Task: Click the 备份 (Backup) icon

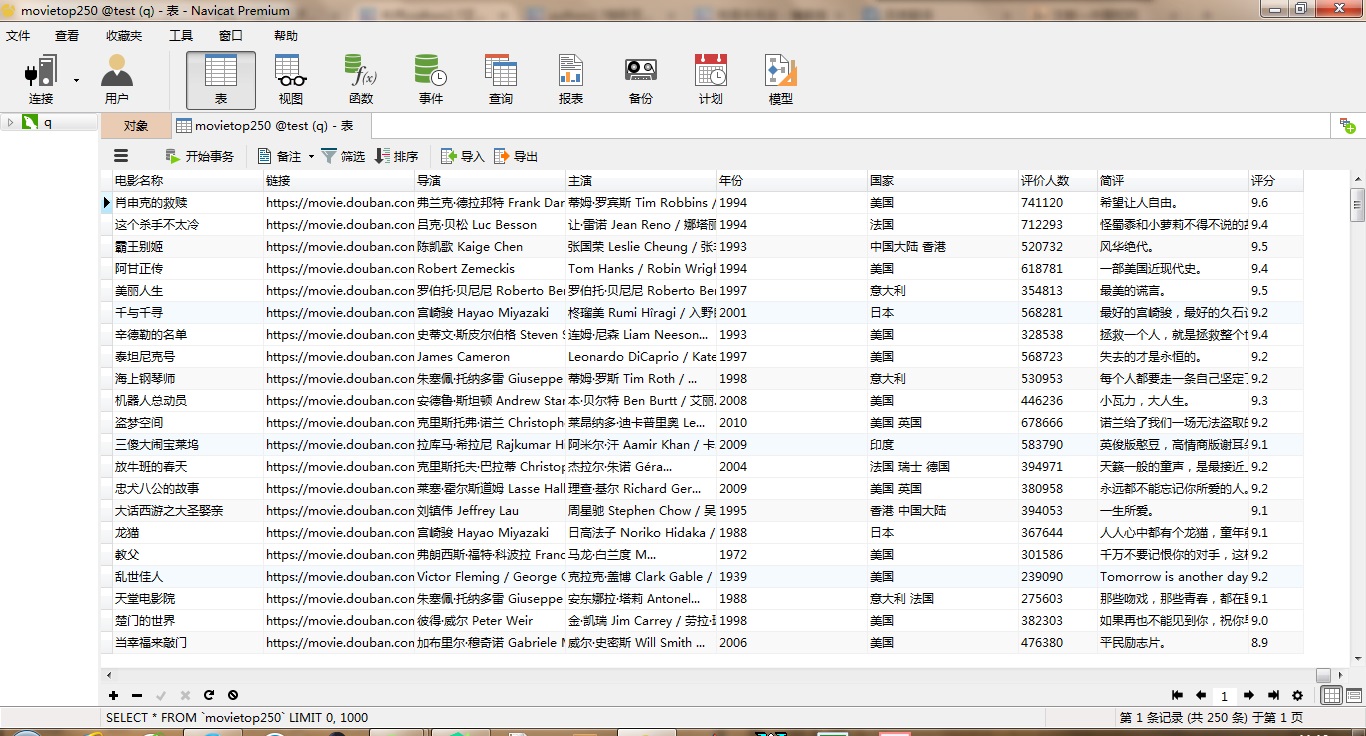Action: [641, 80]
